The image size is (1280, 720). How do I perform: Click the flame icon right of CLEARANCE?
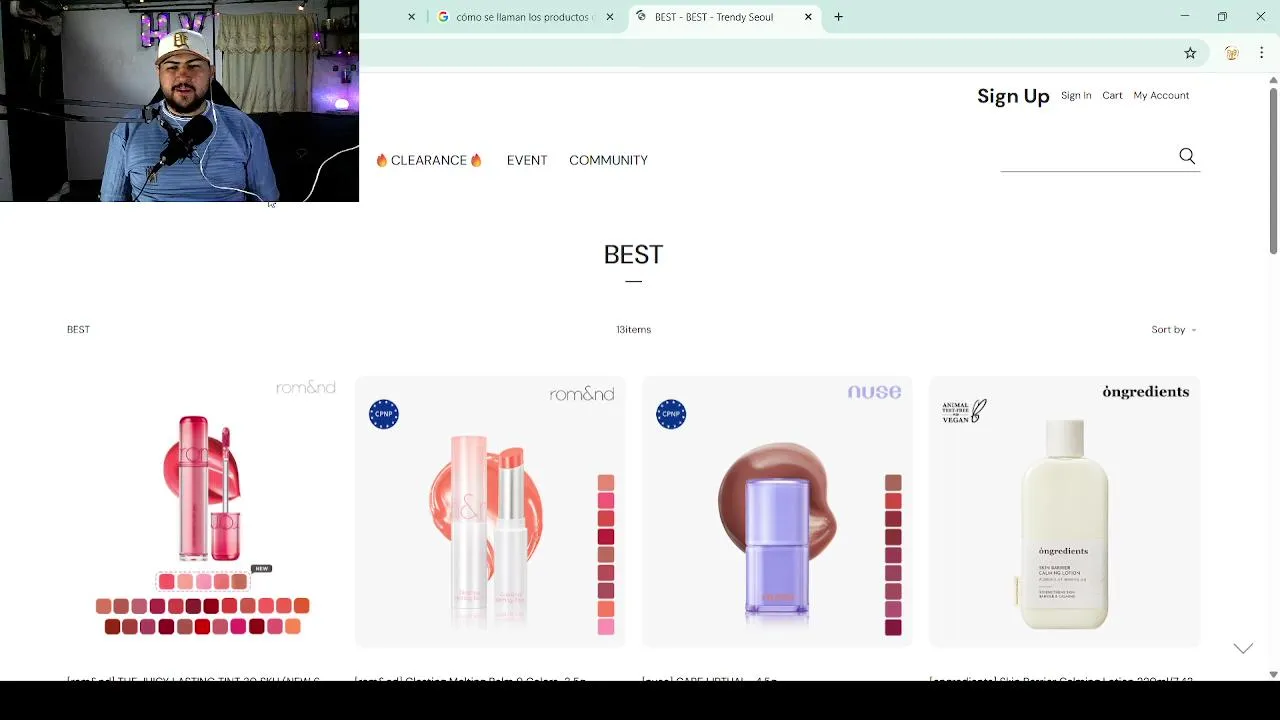[x=476, y=160]
